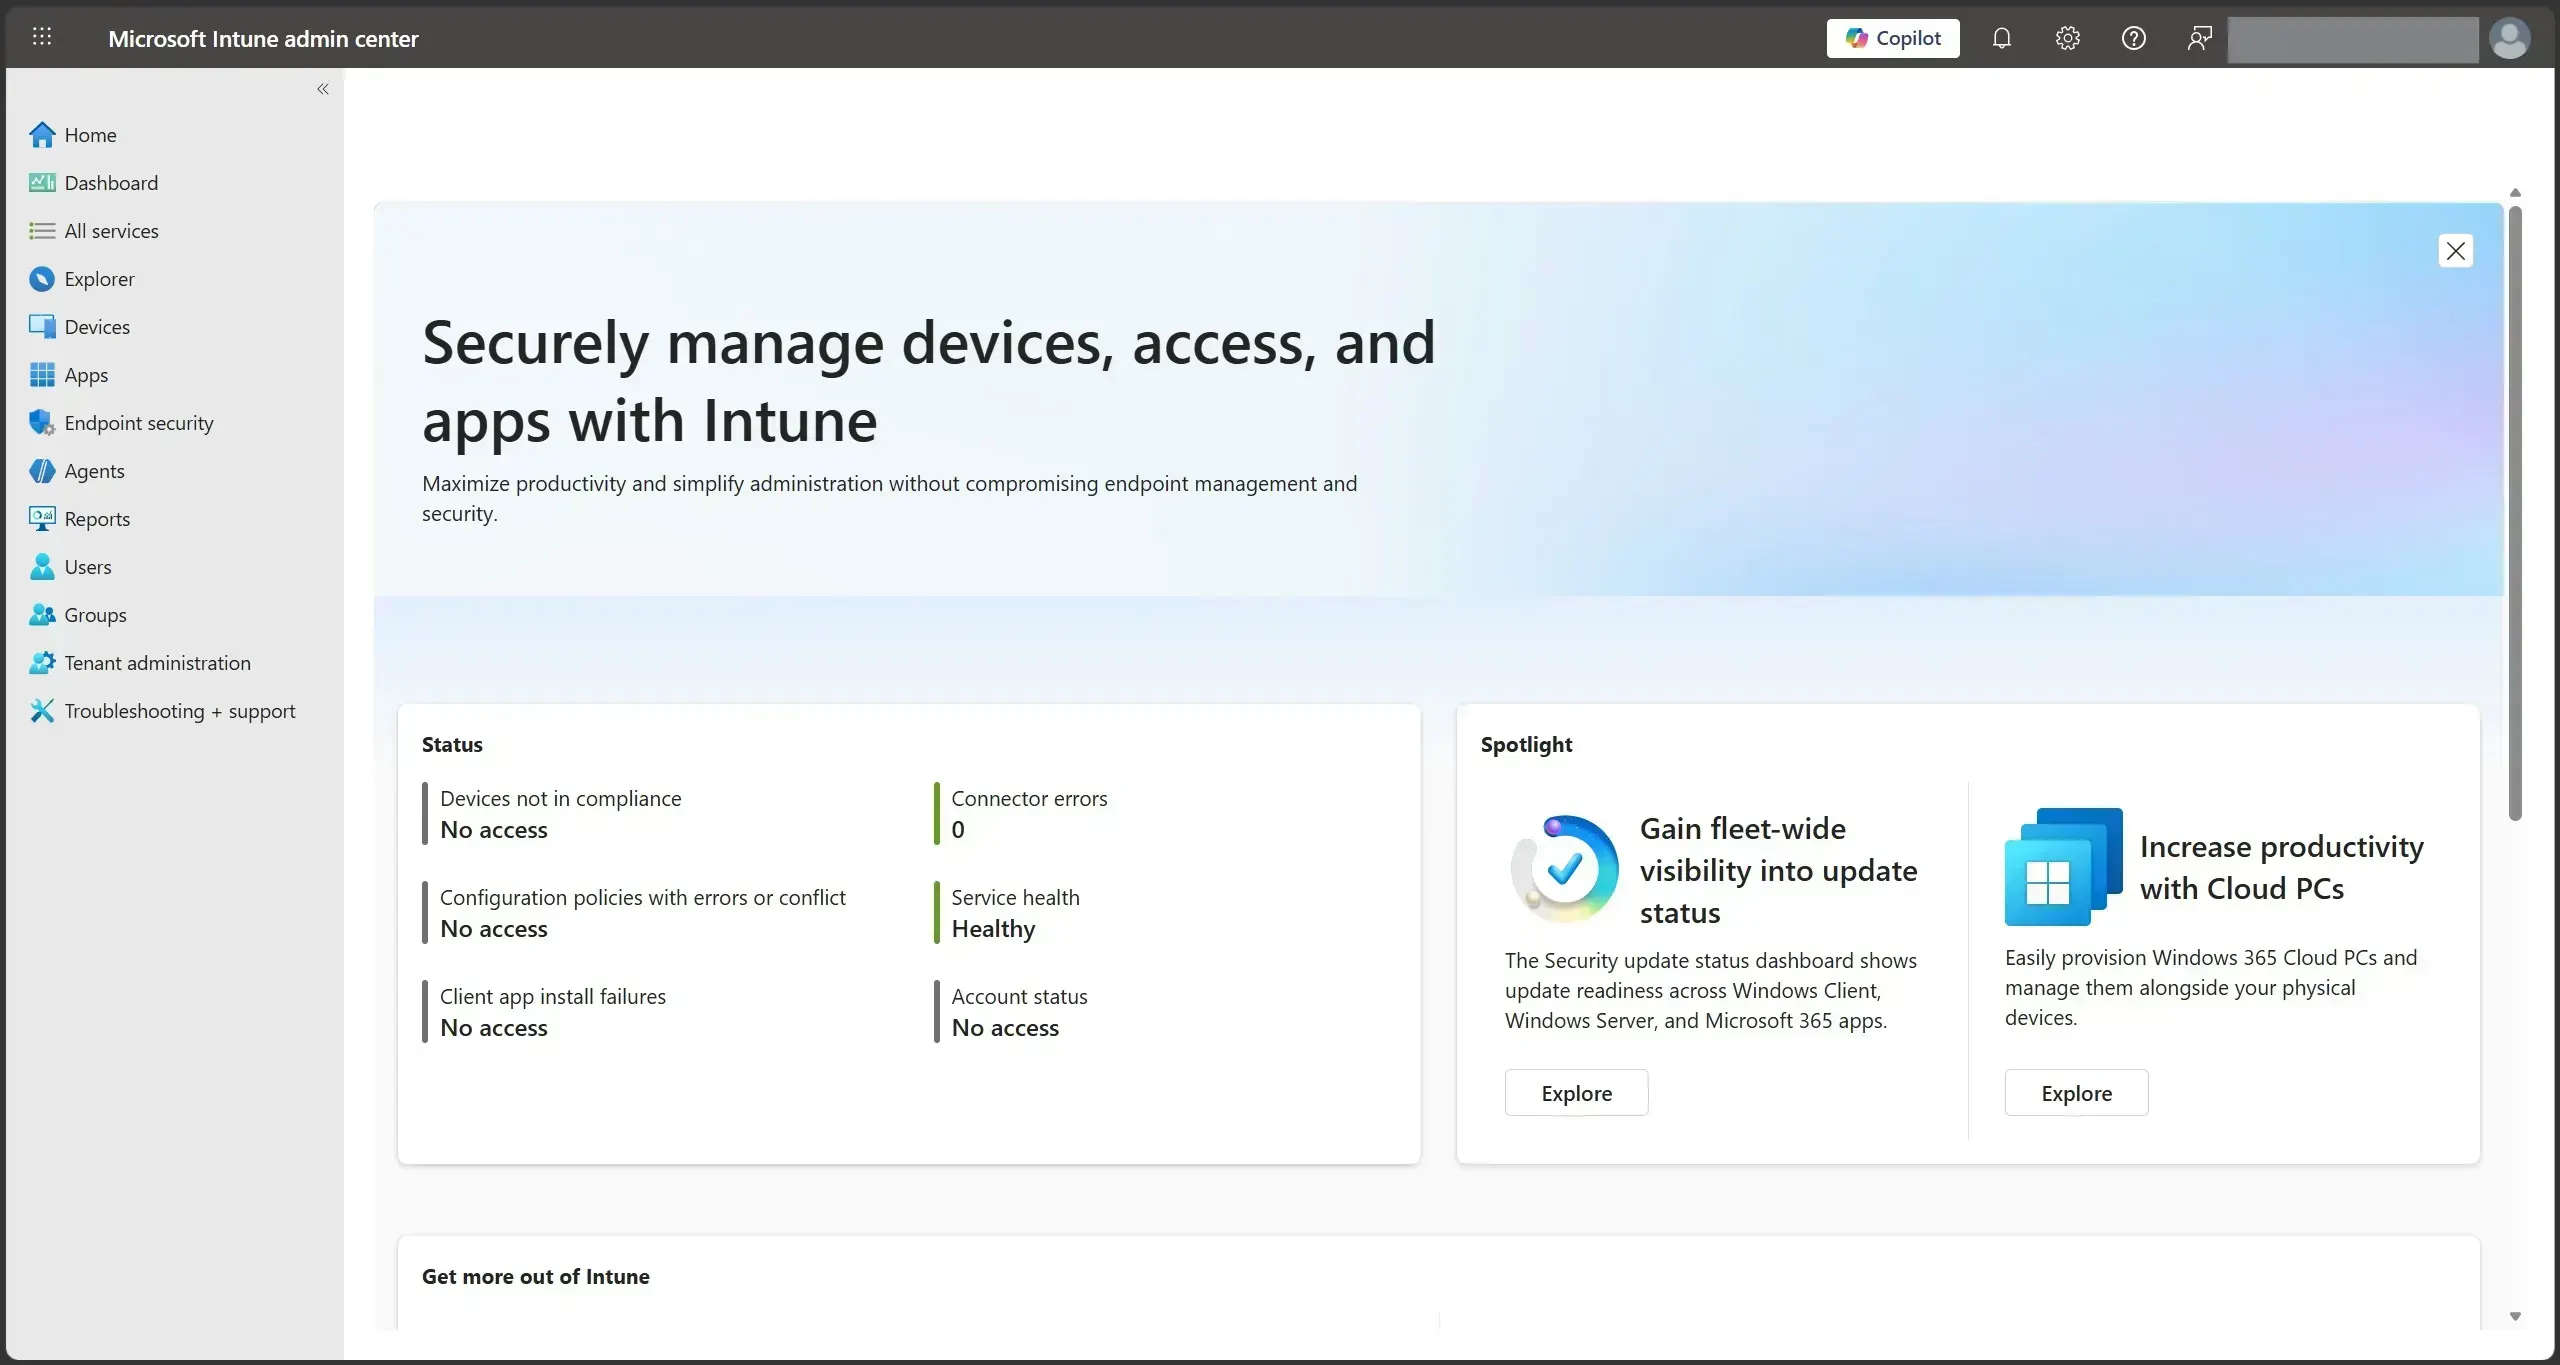Click the page scroll up arrow
Screen dimensions: 2560x1365
[2515, 193]
